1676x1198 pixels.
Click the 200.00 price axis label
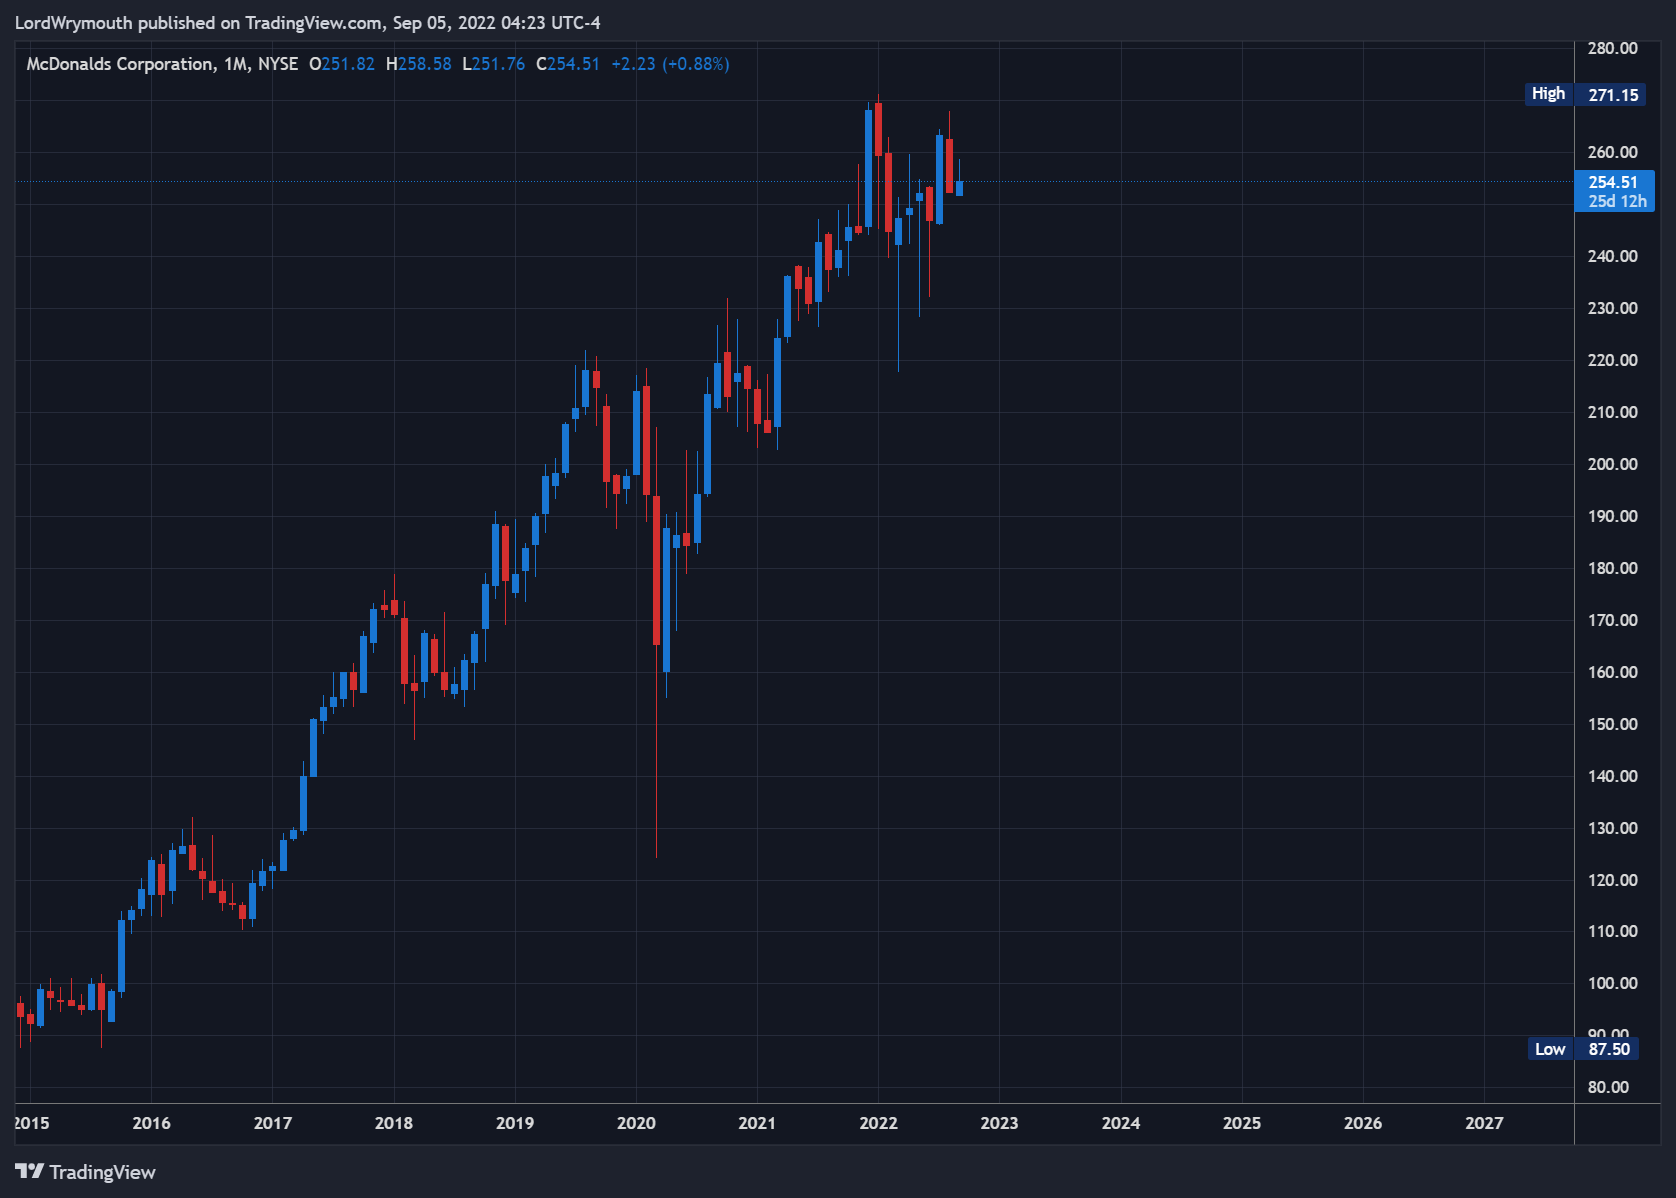[1612, 464]
